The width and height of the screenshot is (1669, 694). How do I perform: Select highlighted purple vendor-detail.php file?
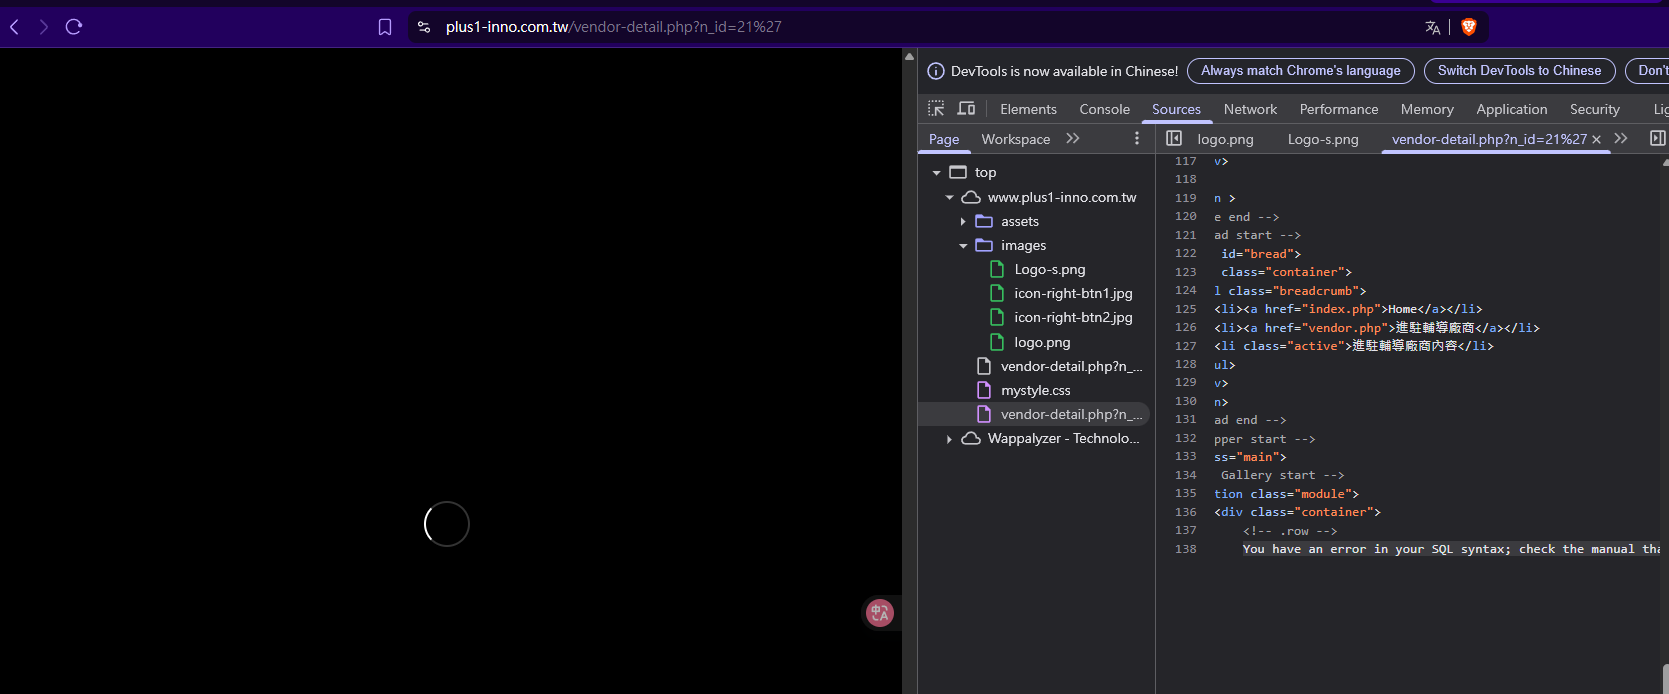[1070, 414]
